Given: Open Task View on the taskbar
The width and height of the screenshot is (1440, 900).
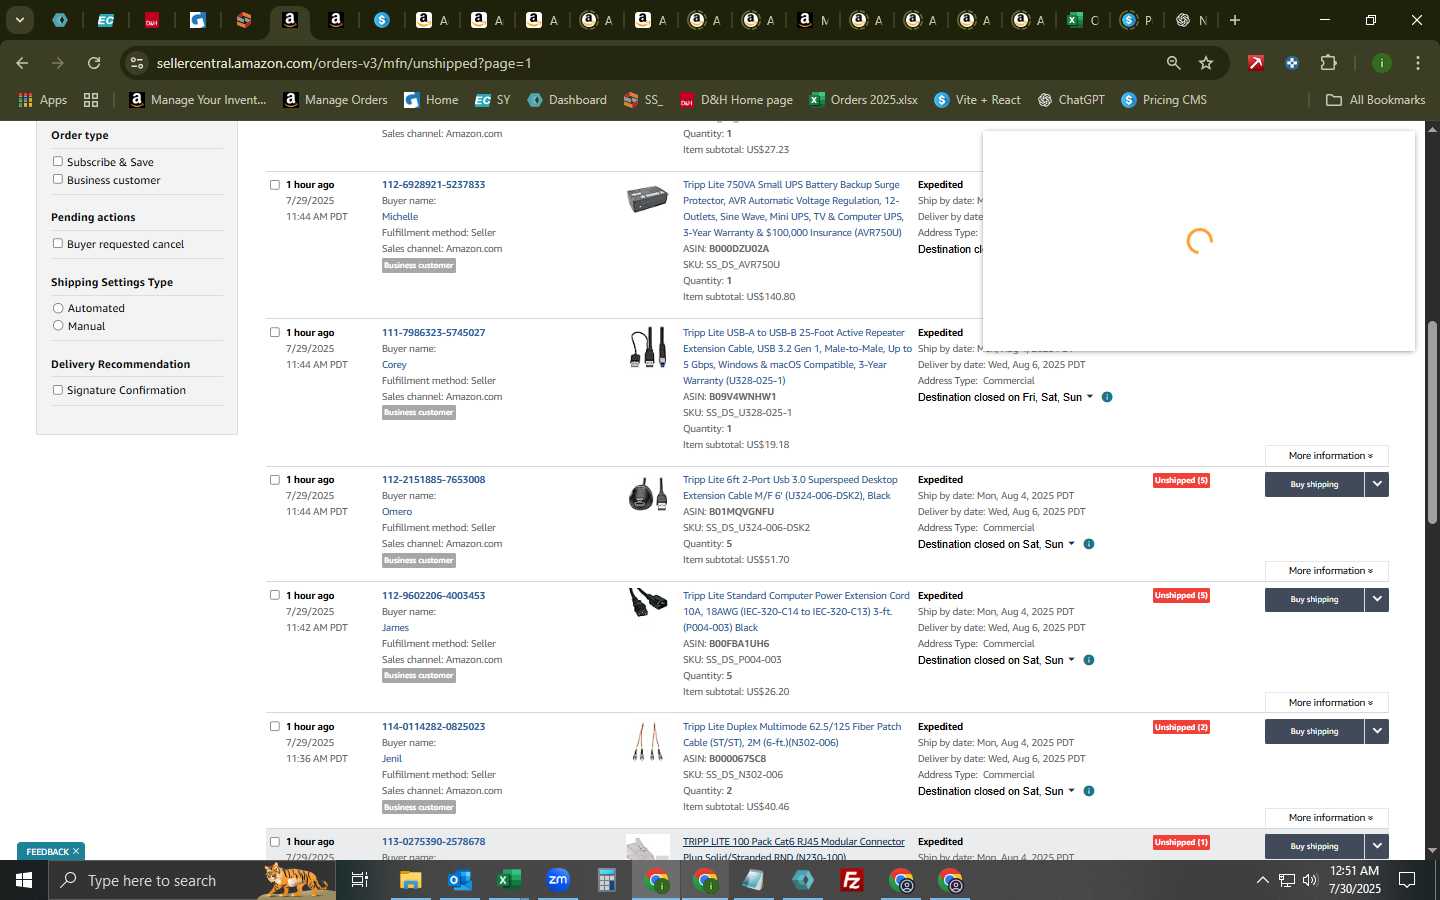Looking at the screenshot, I should [360, 880].
